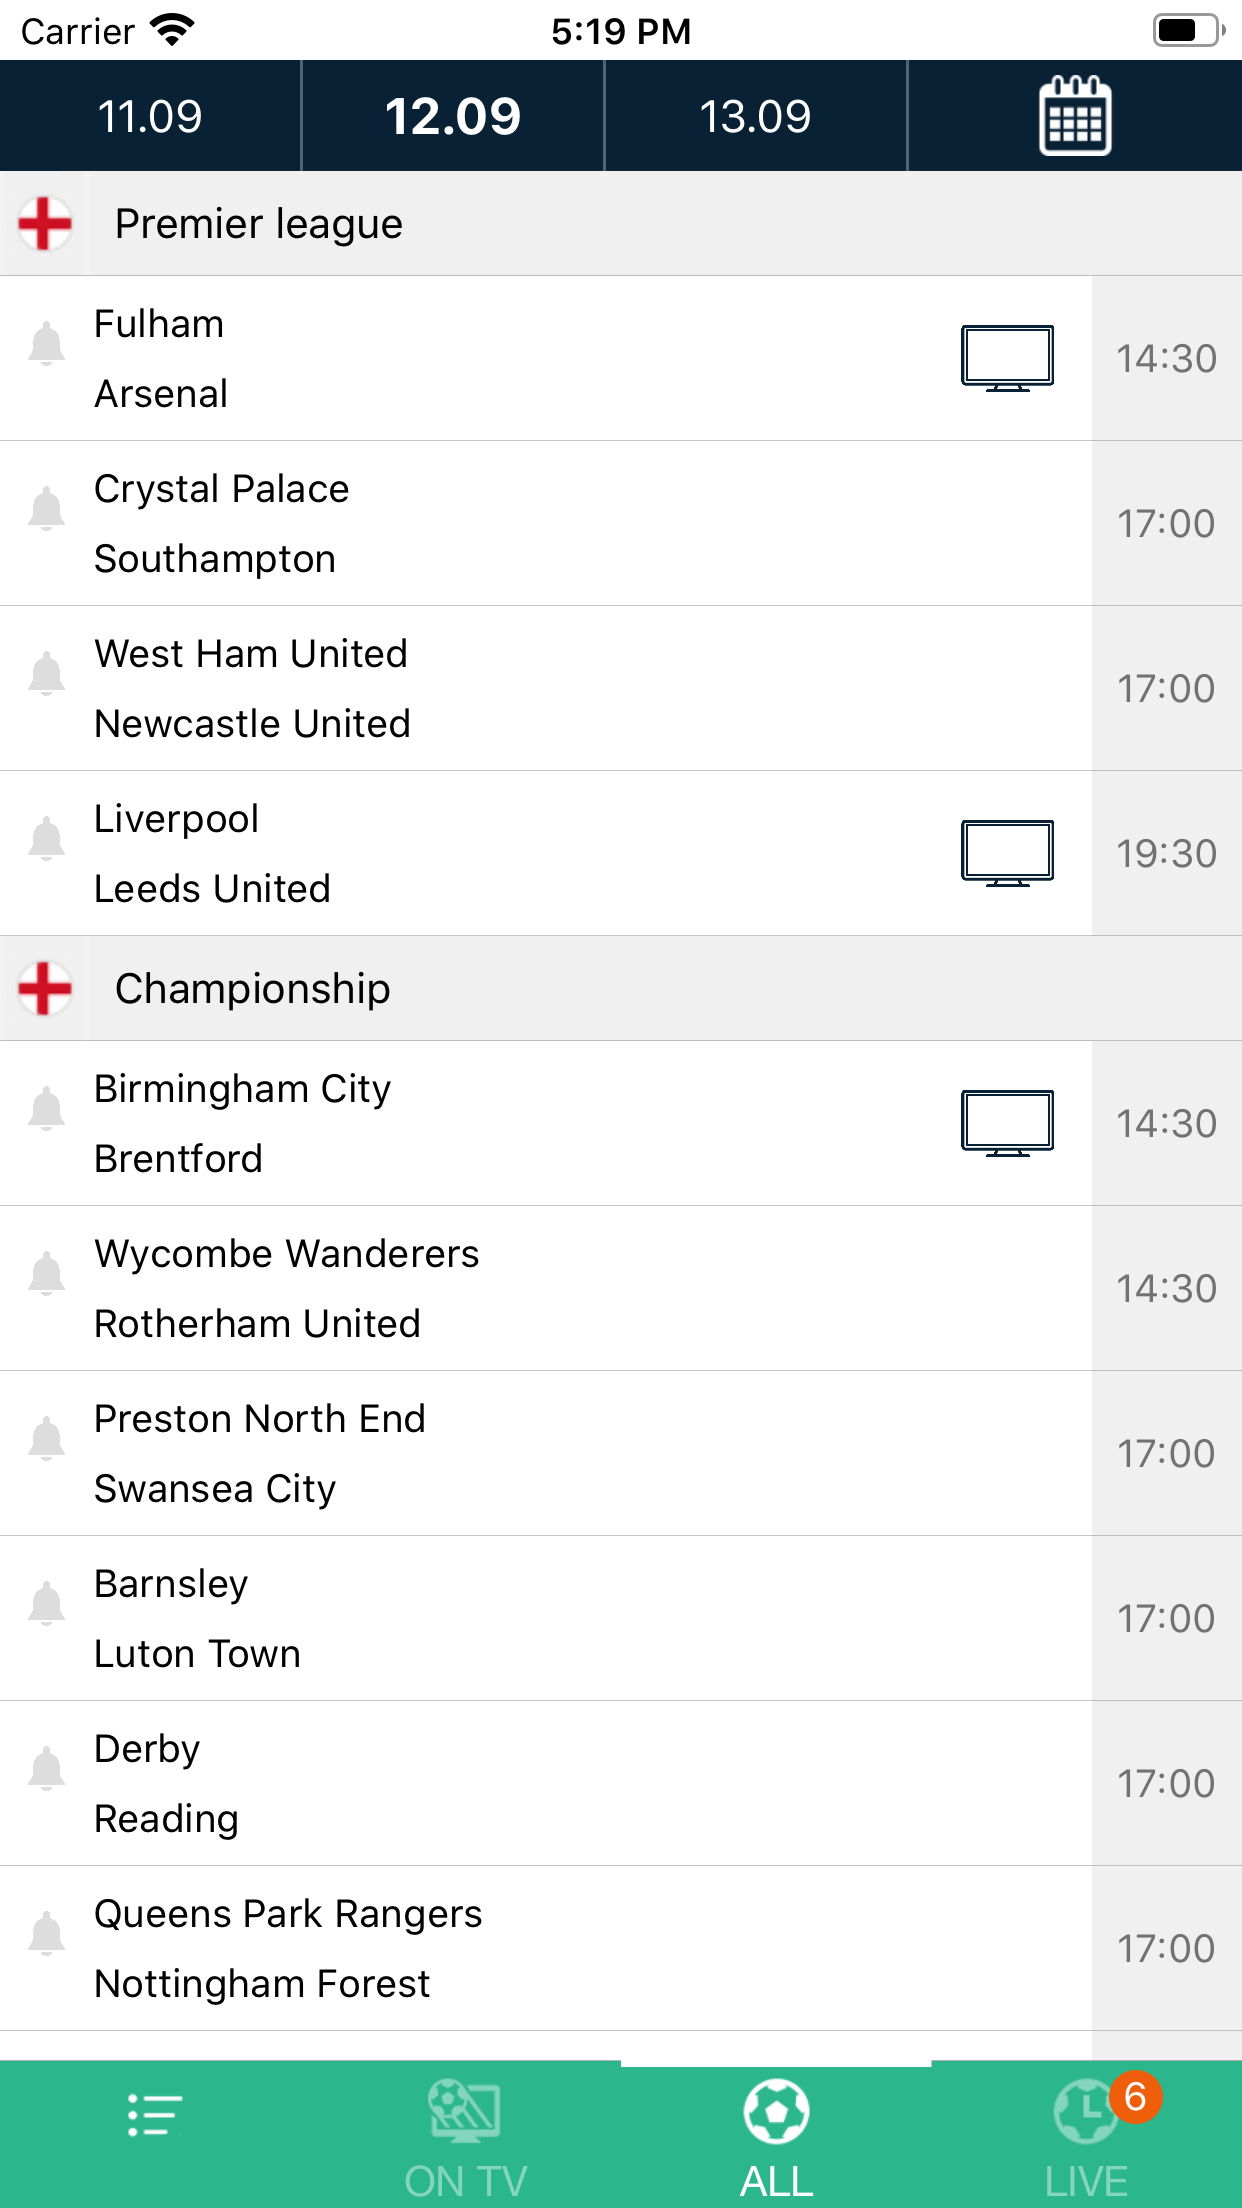
Task: Enable alert bell for Crystal Palace match
Action: [x=46, y=509]
